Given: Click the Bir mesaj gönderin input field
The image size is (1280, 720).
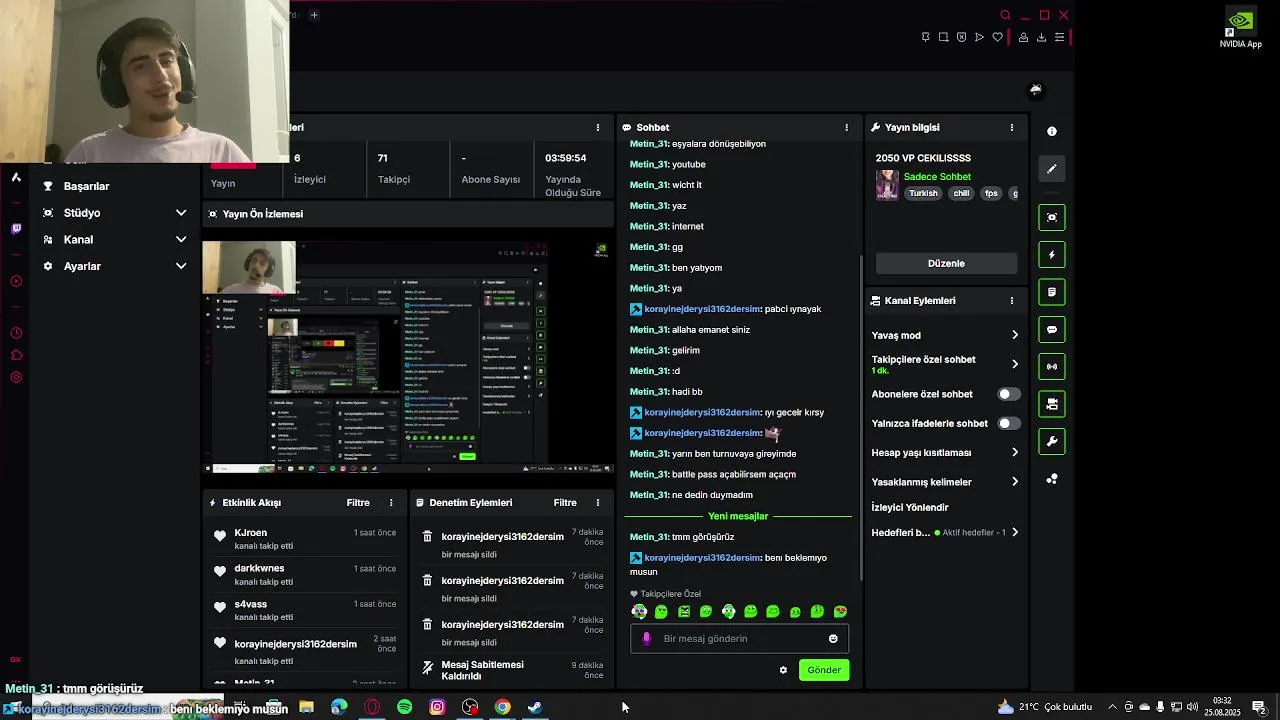Looking at the screenshot, I should tap(739, 639).
